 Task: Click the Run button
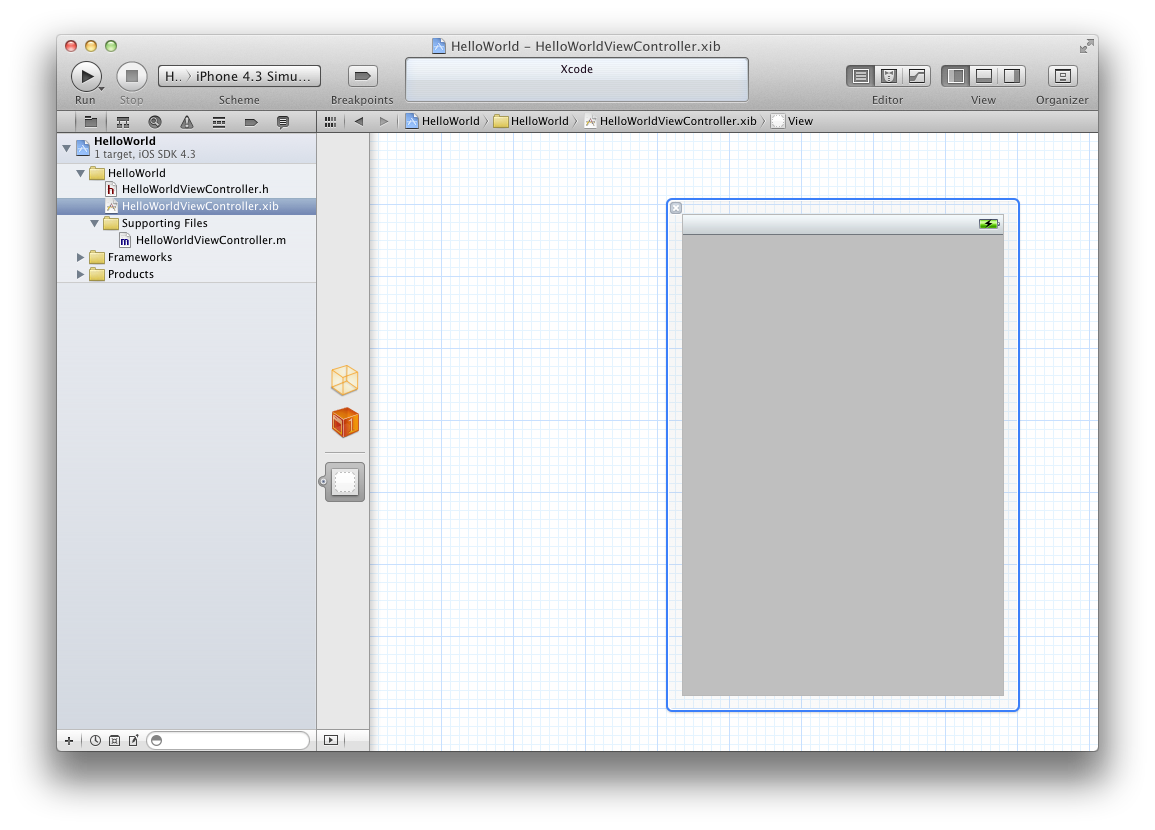pos(86,74)
